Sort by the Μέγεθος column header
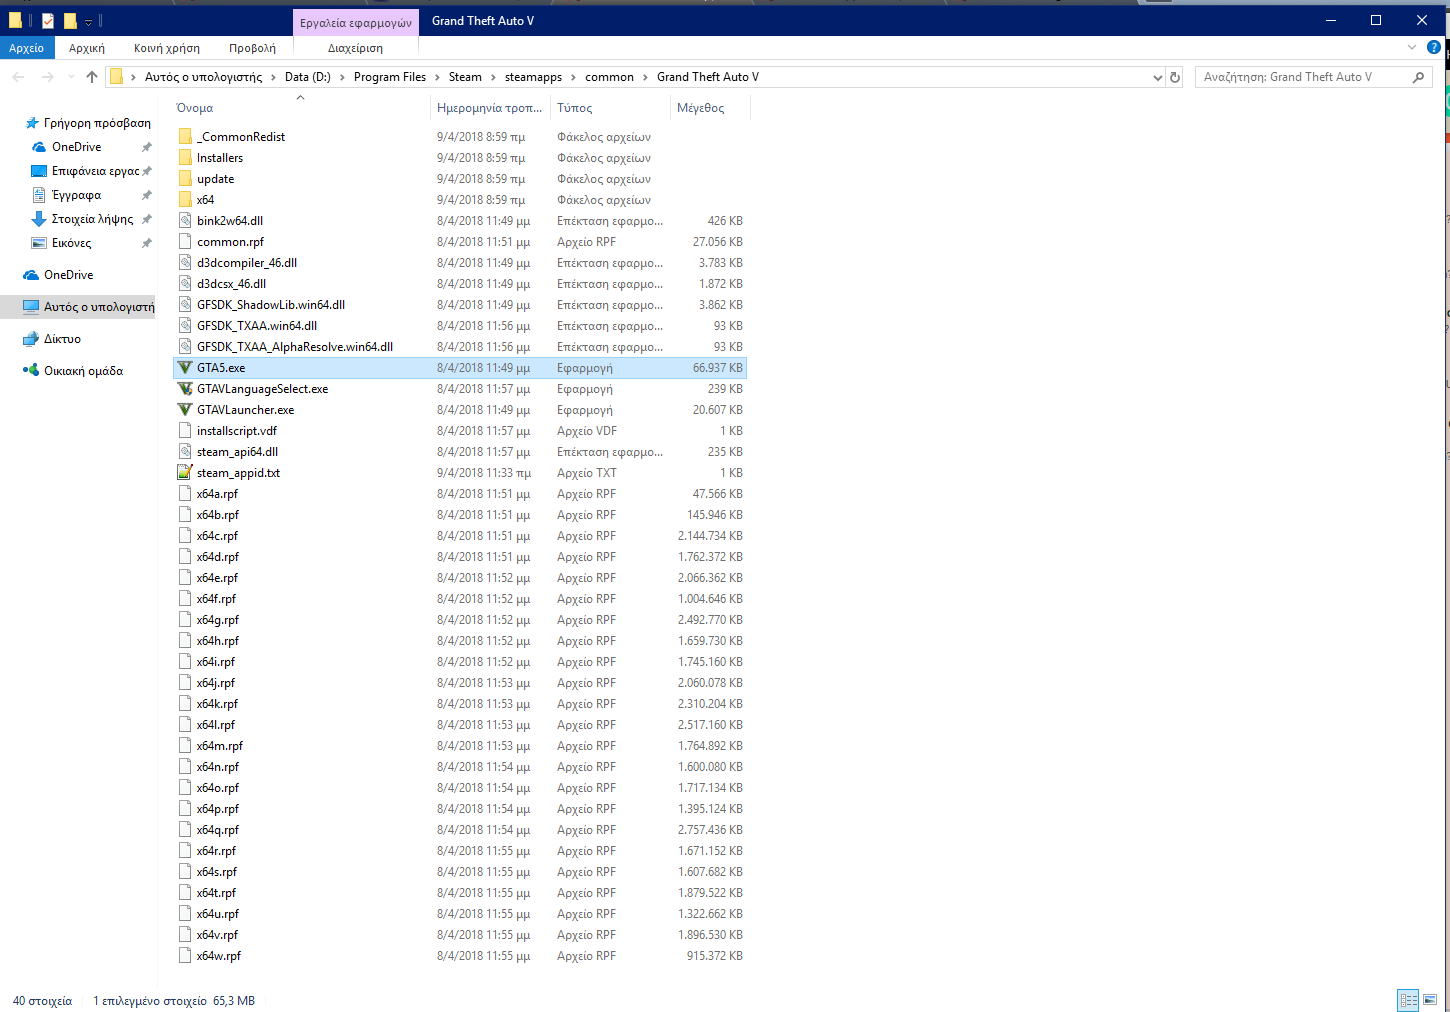 click(x=710, y=108)
